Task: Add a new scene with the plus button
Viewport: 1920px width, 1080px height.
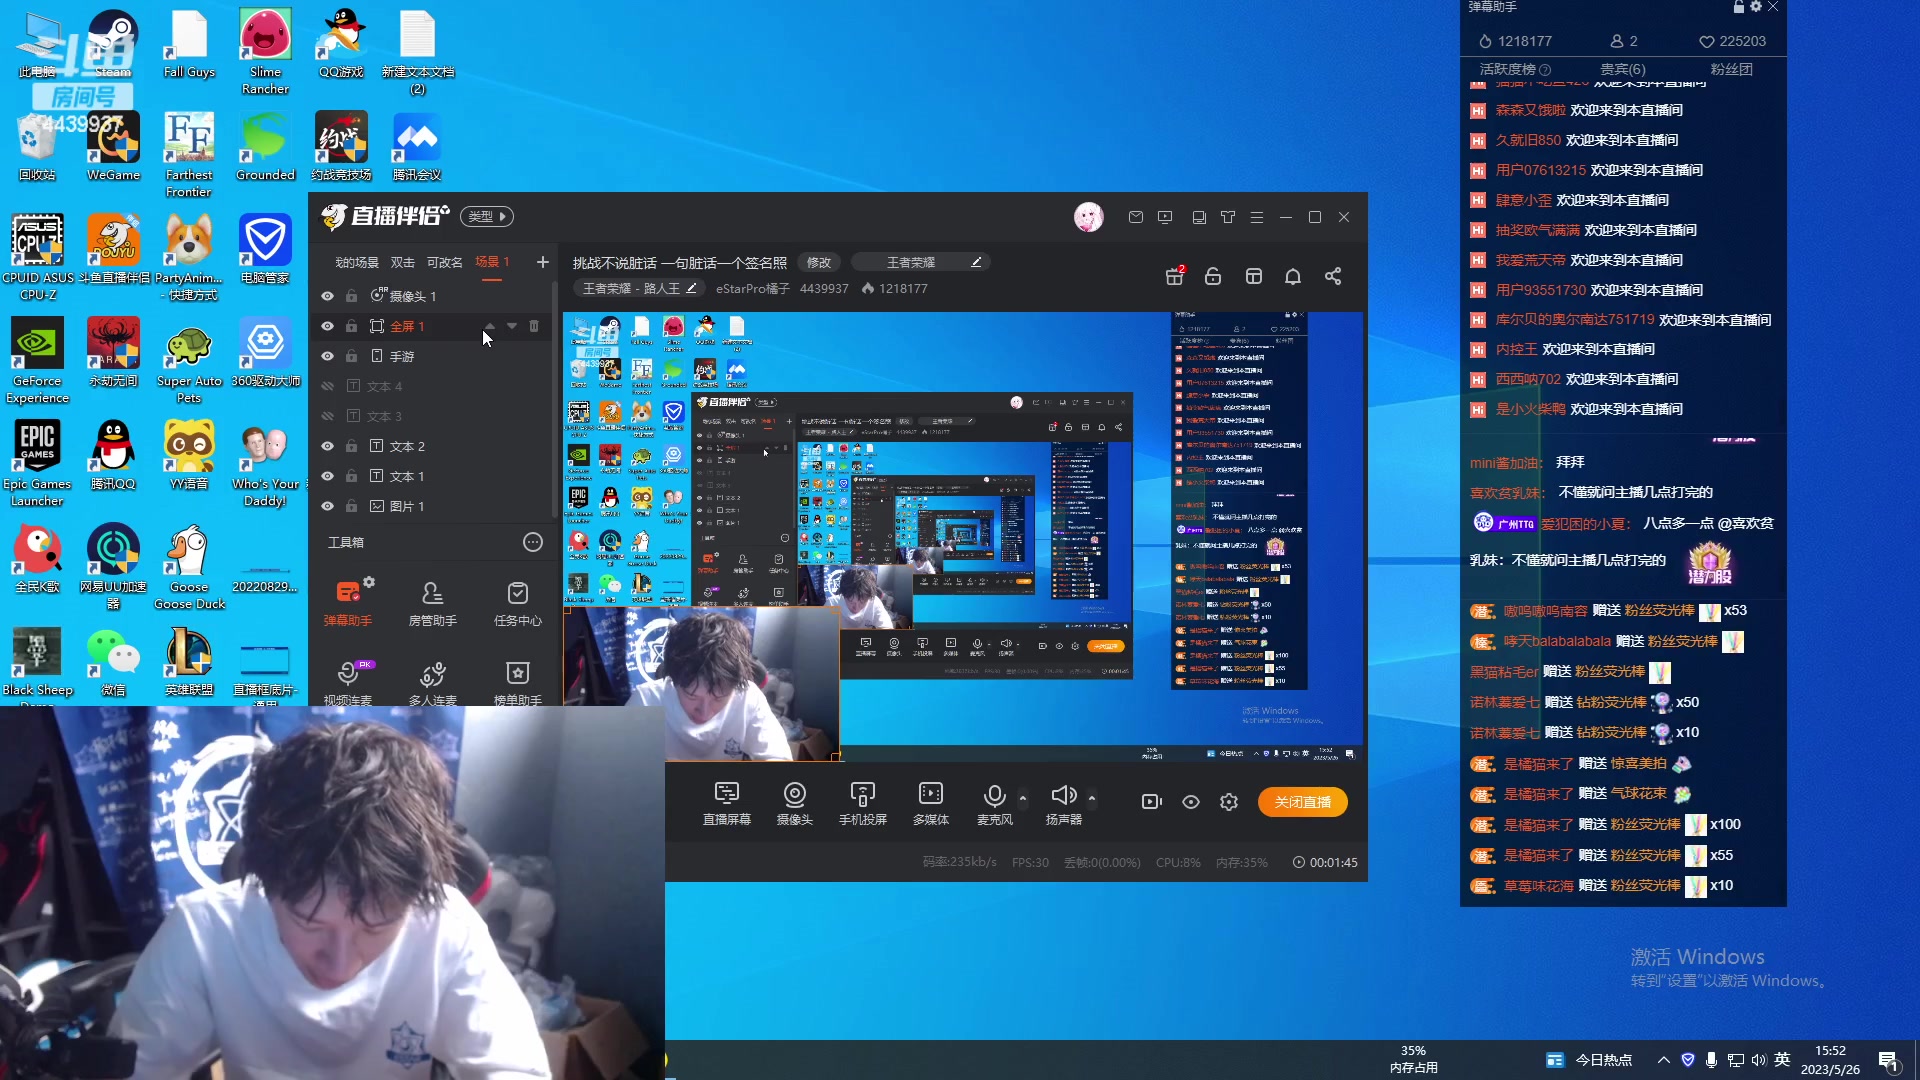Action: click(x=542, y=262)
